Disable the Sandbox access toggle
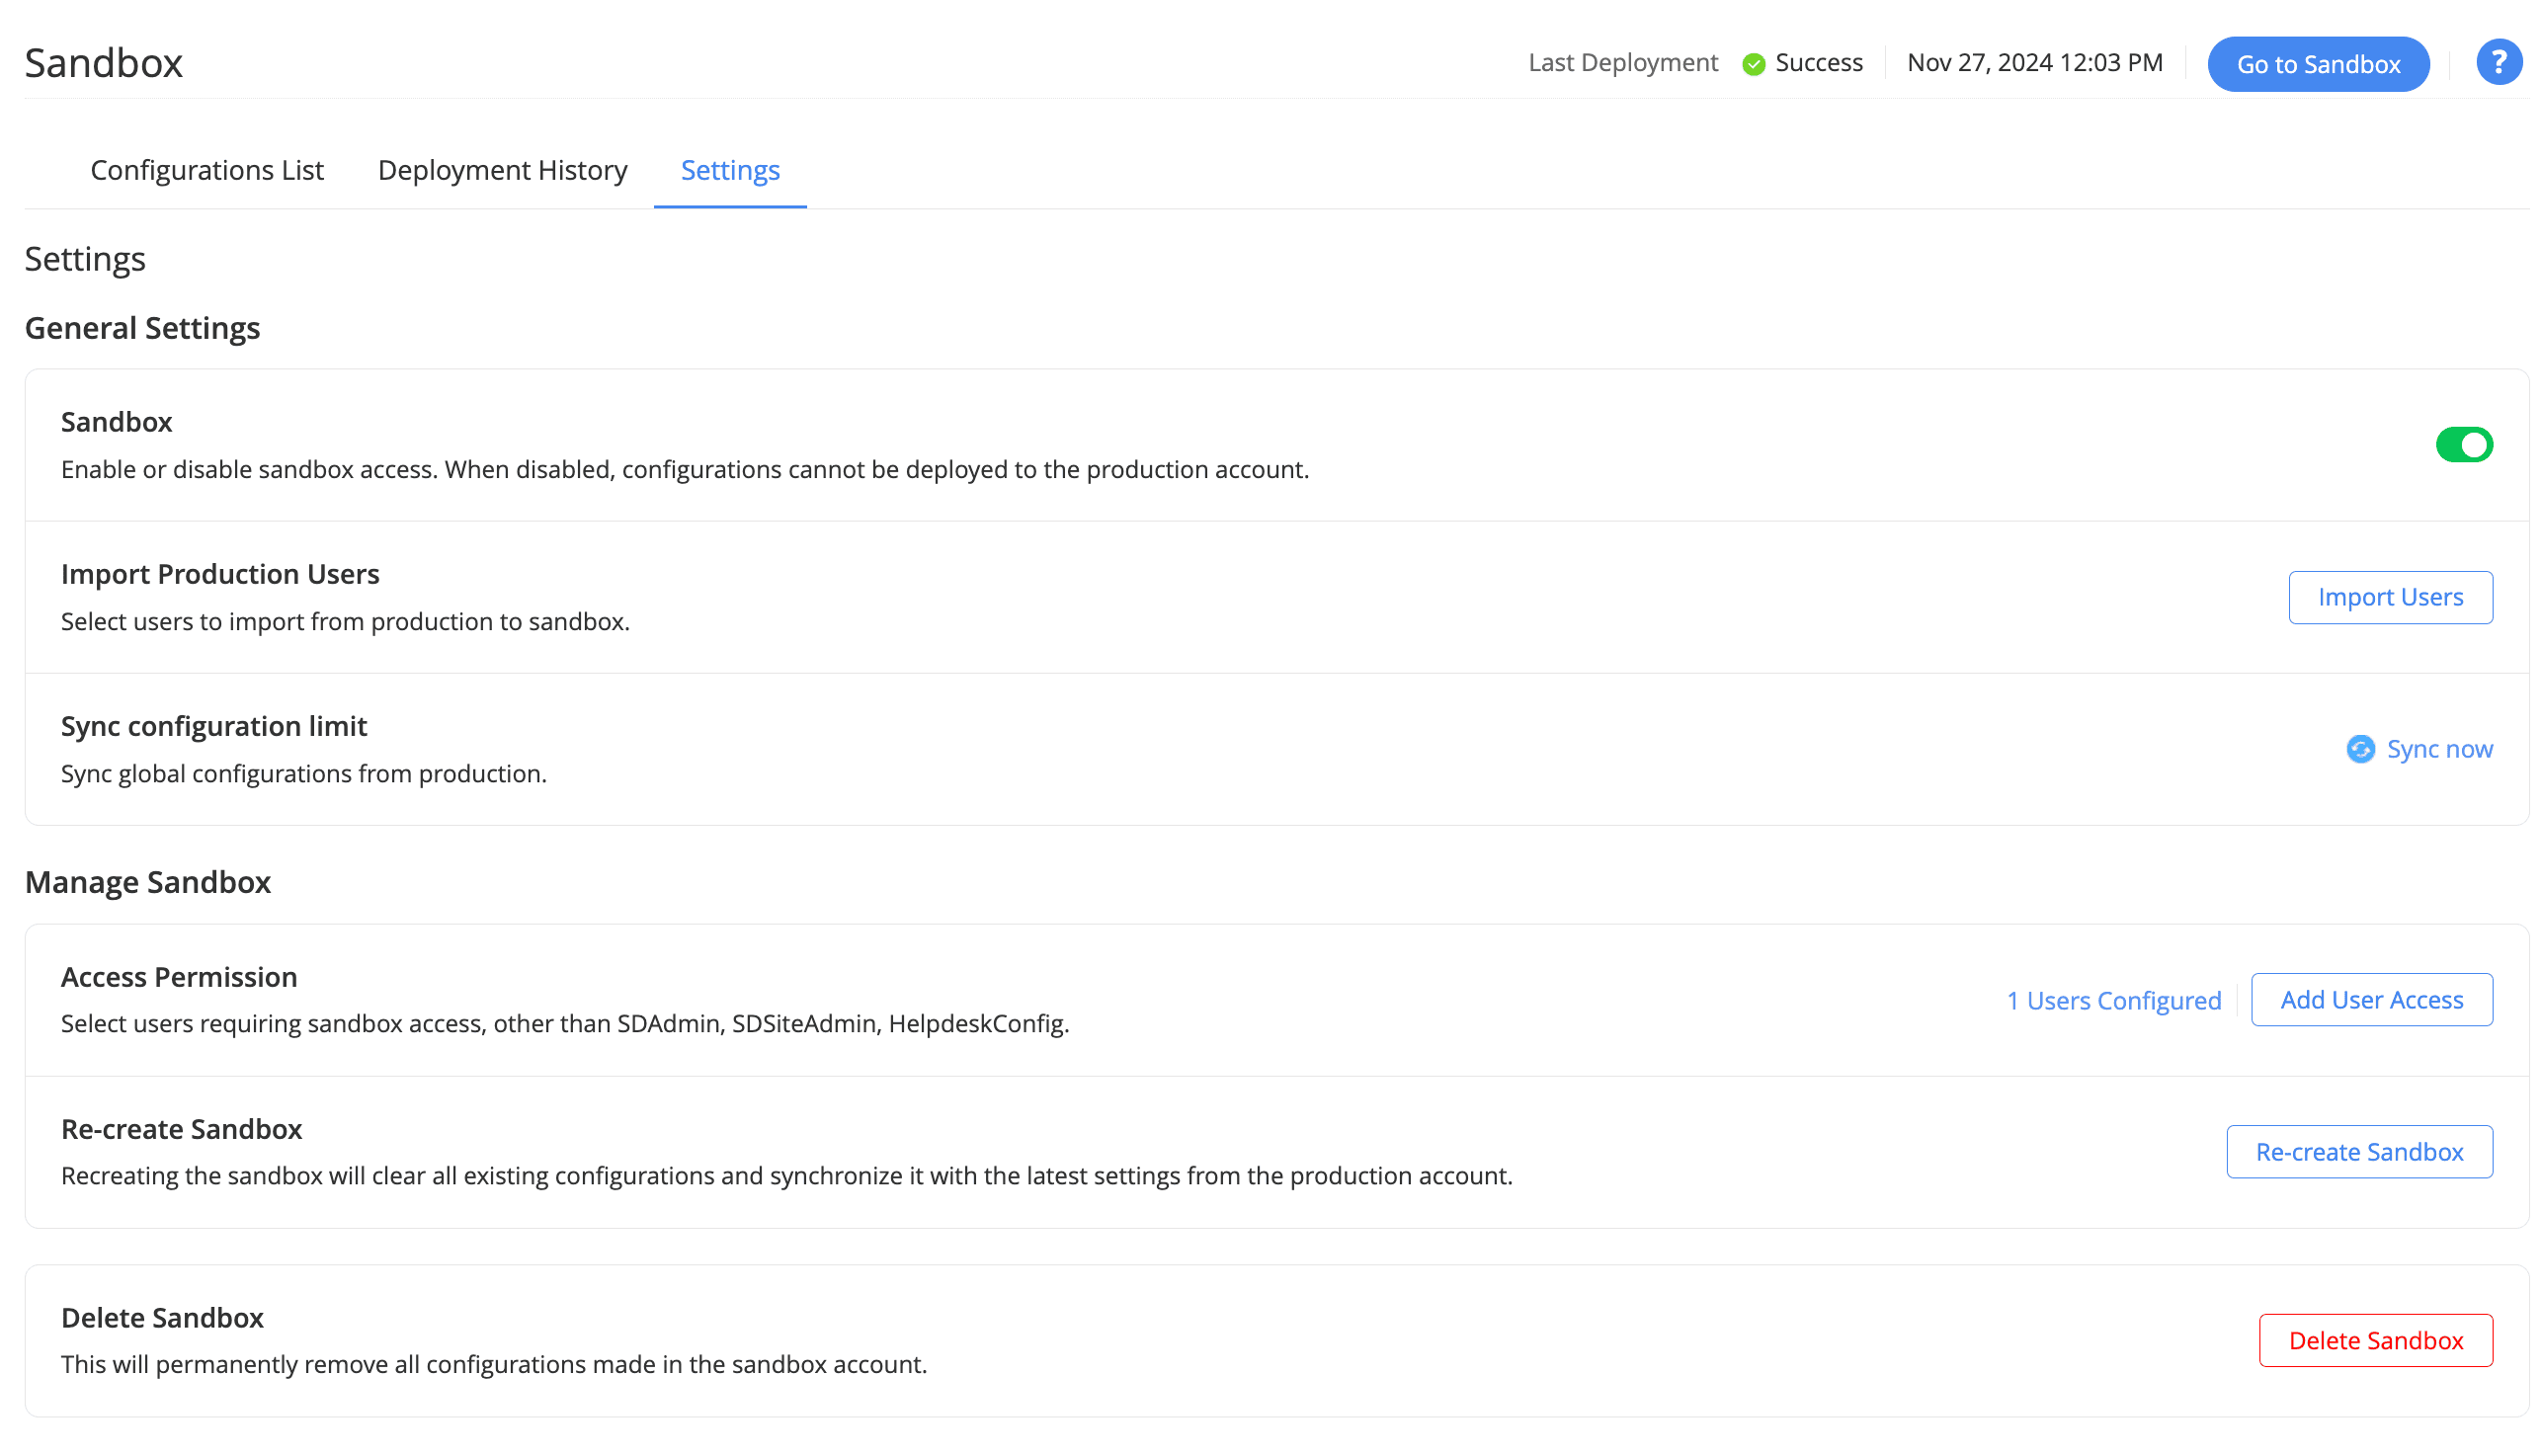Image resolution: width=2541 pixels, height=1456 pixels. click(x=2463, y=445)
